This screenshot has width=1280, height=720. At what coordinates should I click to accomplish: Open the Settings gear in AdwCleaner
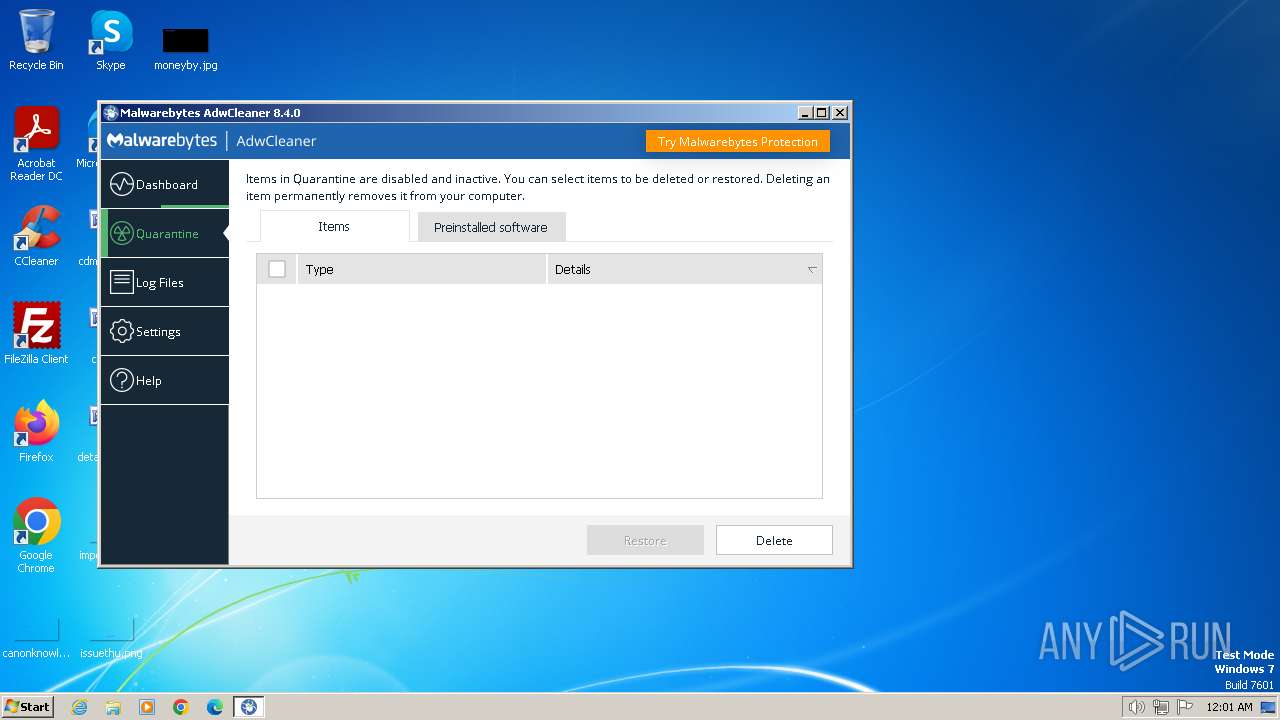165,332
